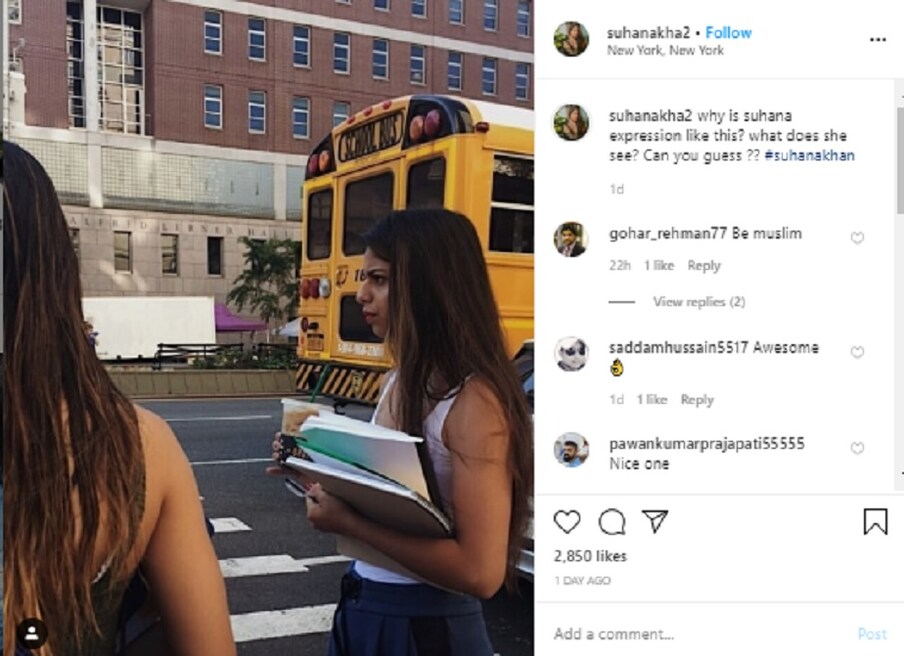Share the post using the paper plane icon
The image size is (904, 656).
click(656, 521)
